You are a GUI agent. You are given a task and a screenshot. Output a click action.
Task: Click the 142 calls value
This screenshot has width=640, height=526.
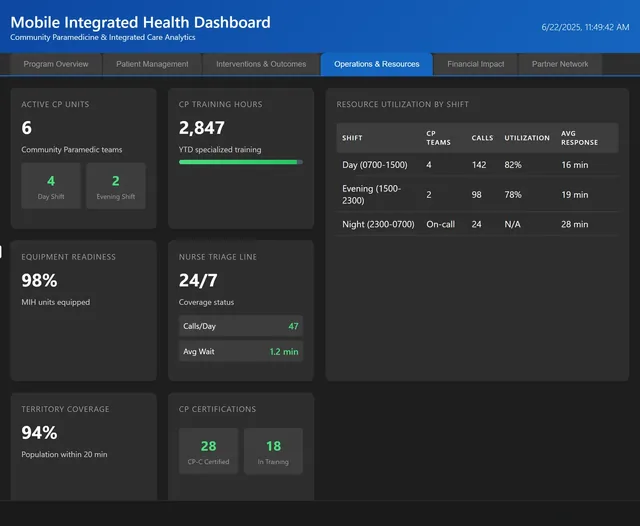479,165
